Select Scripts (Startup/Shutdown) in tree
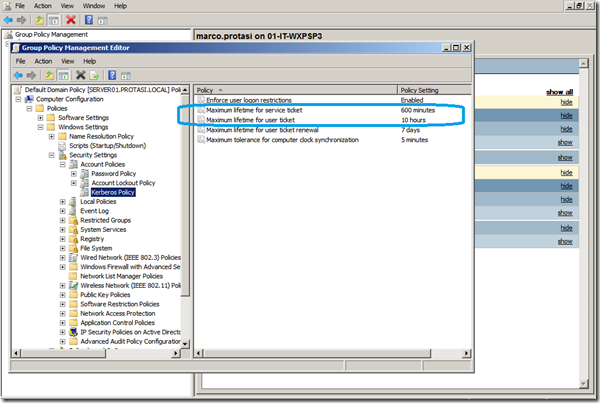The width and height of the screenshot is (600, 403). pyautogui.click(x=108, y=146)
